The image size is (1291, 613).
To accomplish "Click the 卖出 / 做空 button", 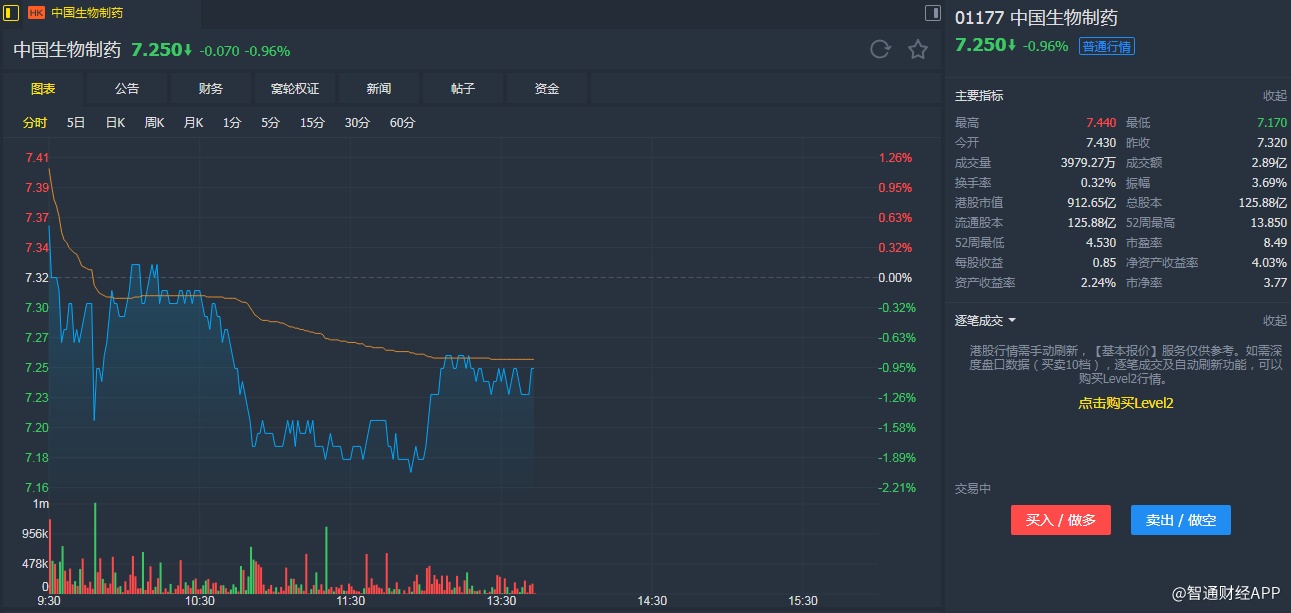I will point(1180,520).
